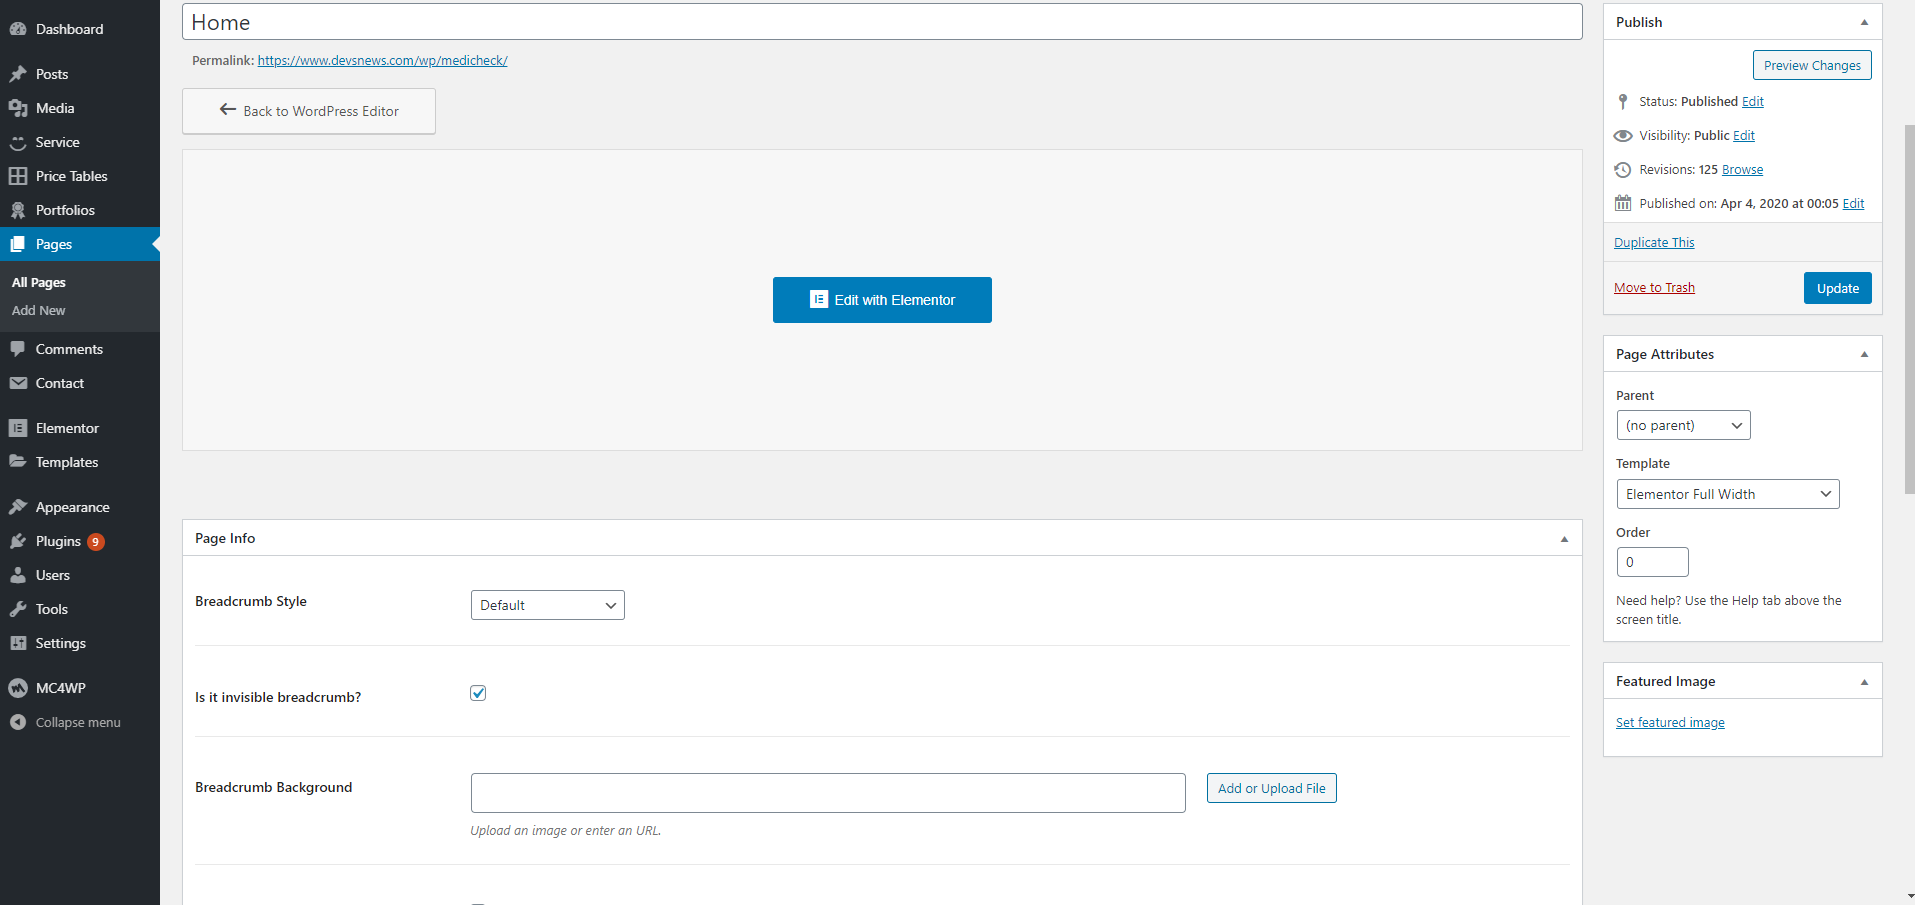The image size is (1915, 905).
Task: Click the Portfolios ribbon icon
Action: click(x=18, y=210)
